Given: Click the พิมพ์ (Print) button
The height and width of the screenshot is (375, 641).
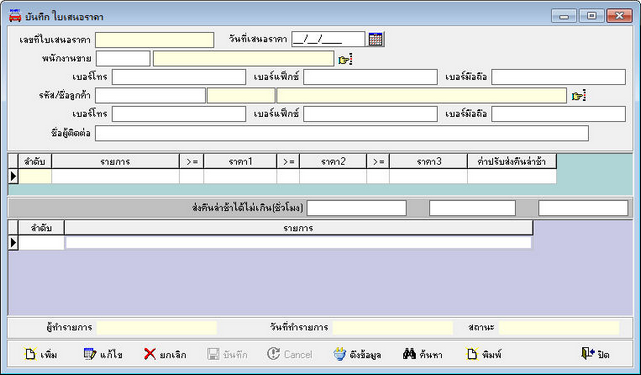Looking at the screenshot, I should [x=484, y=354].
